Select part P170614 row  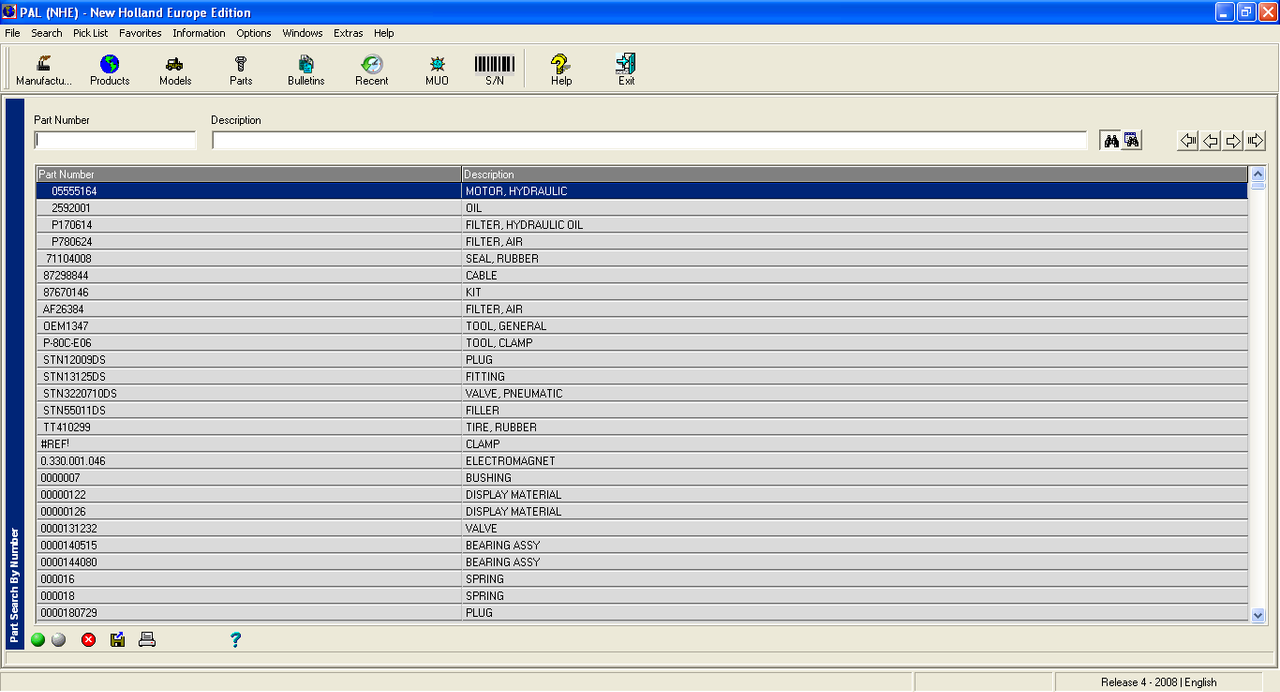click(642, 225)
